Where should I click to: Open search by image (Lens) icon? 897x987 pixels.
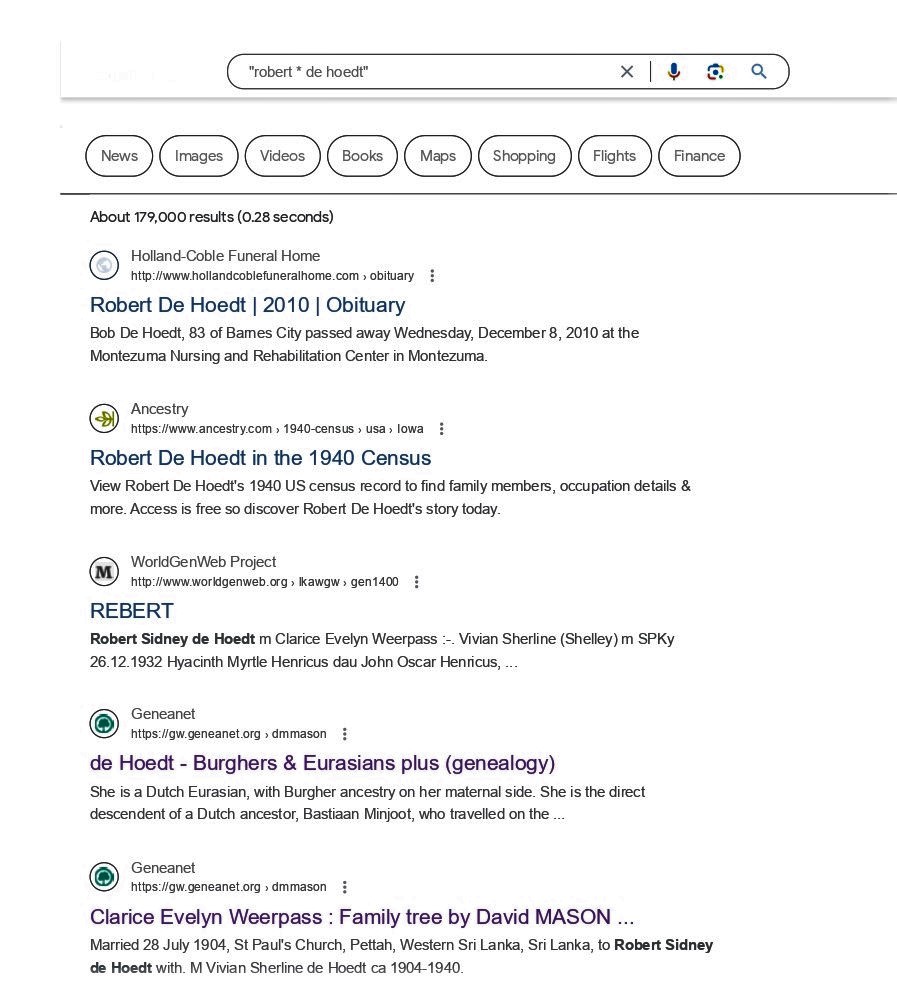tap(715, 72)
